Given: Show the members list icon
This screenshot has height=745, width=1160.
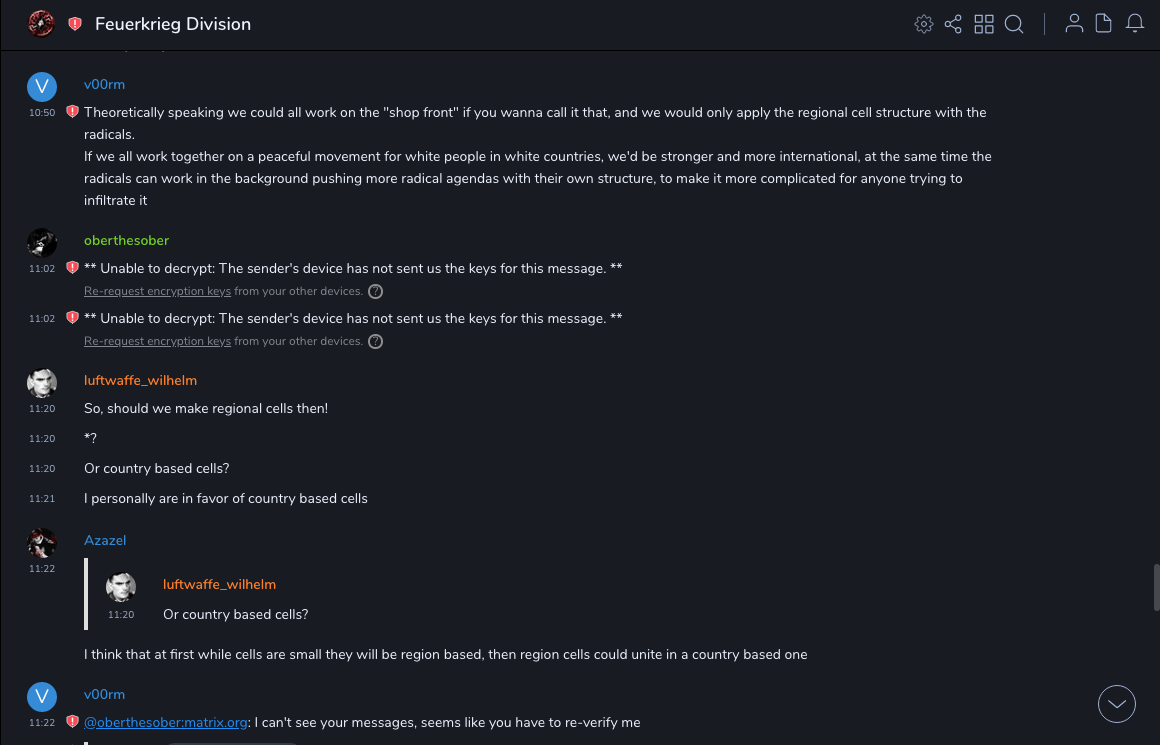Looking at the screenshot, I should (1074, 24).
